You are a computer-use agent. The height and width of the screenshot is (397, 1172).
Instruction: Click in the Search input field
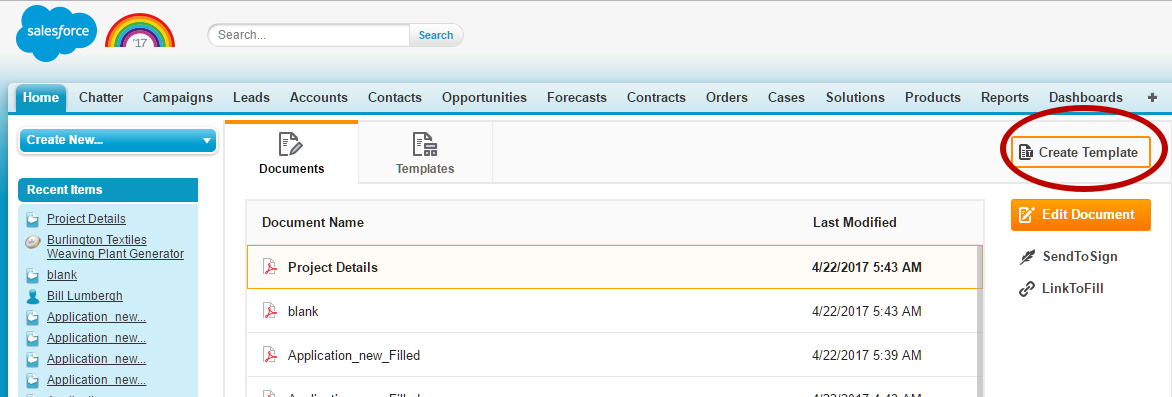(x=309, y=35)
